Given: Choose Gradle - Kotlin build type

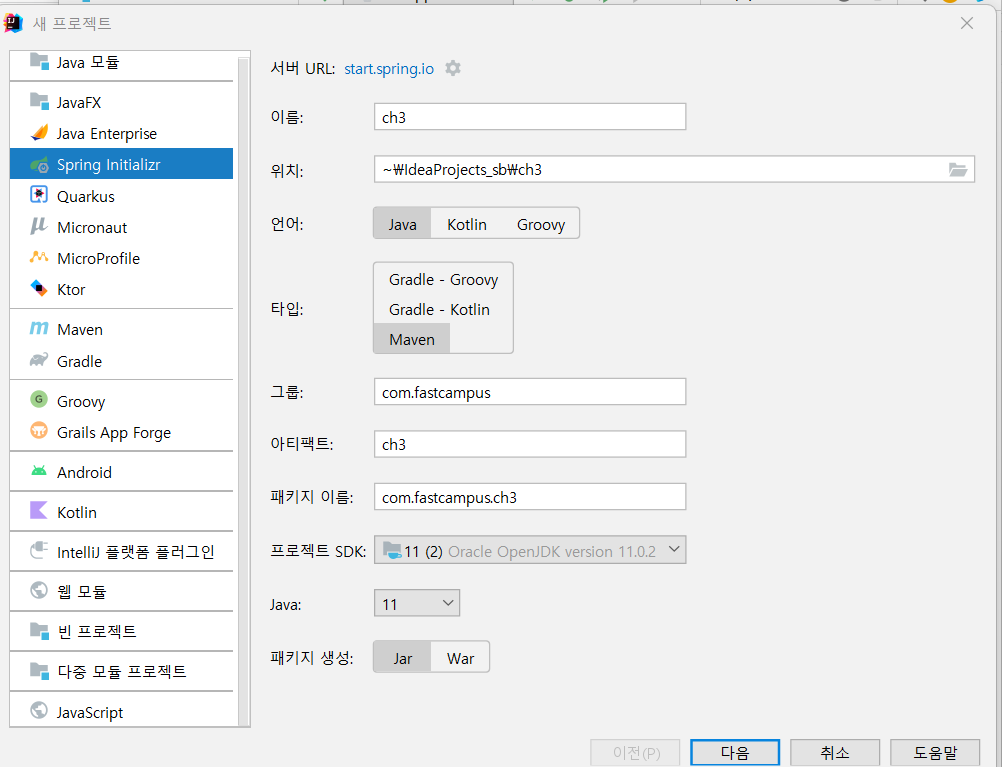Looking at the screenshot, I should [x=440, y=309].
